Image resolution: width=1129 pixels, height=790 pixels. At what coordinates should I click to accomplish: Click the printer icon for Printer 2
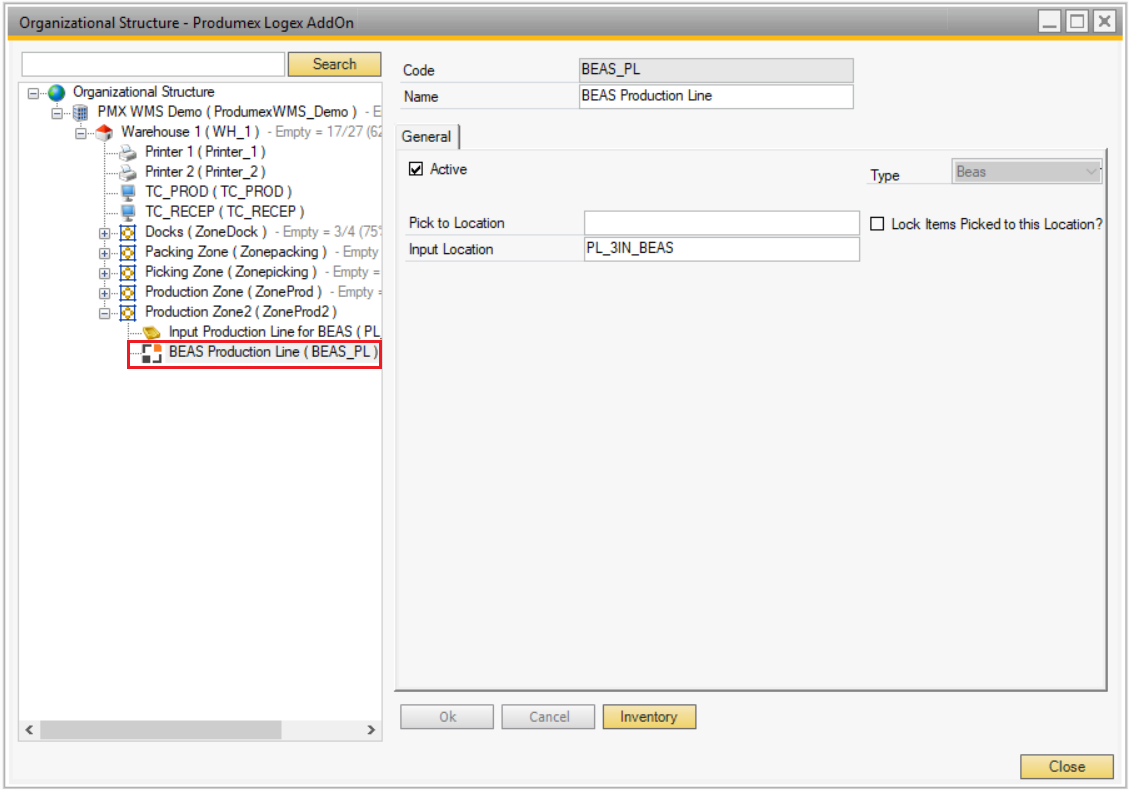(x=128, y=173)
